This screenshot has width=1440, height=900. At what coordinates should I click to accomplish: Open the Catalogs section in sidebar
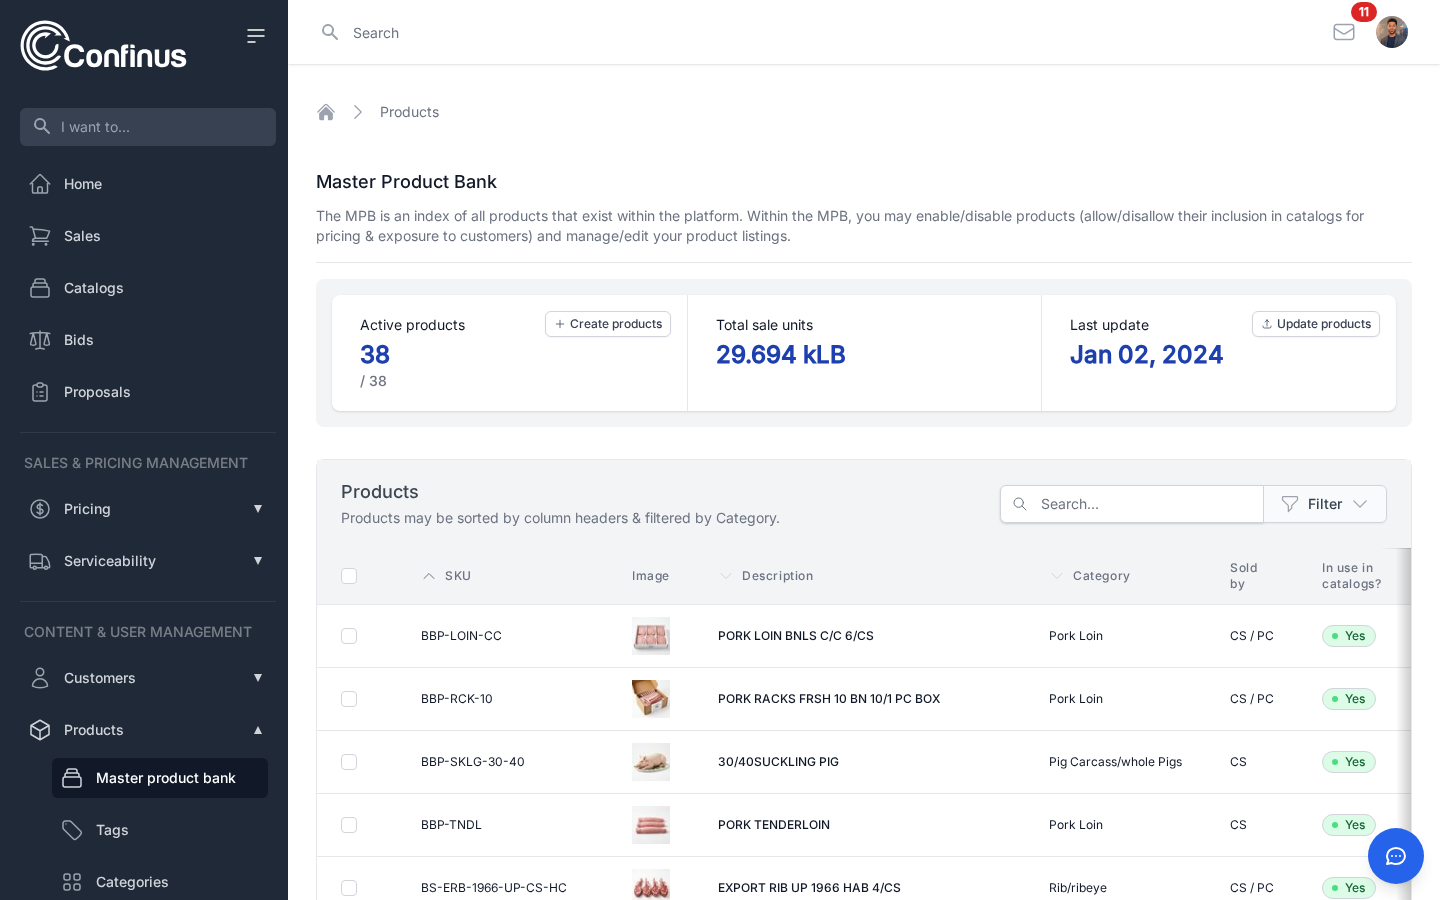93,288
